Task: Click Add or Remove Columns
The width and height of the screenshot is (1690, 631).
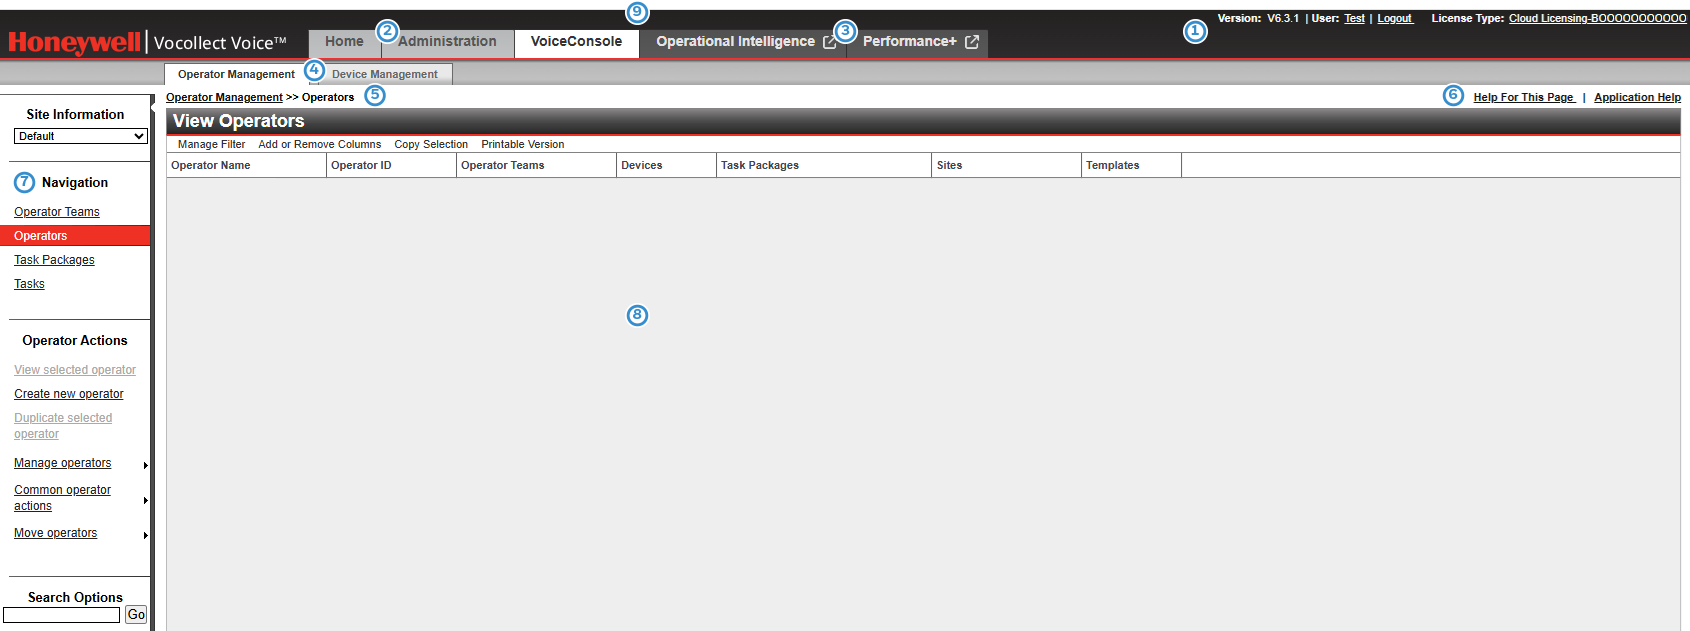Action: point(319,144)
